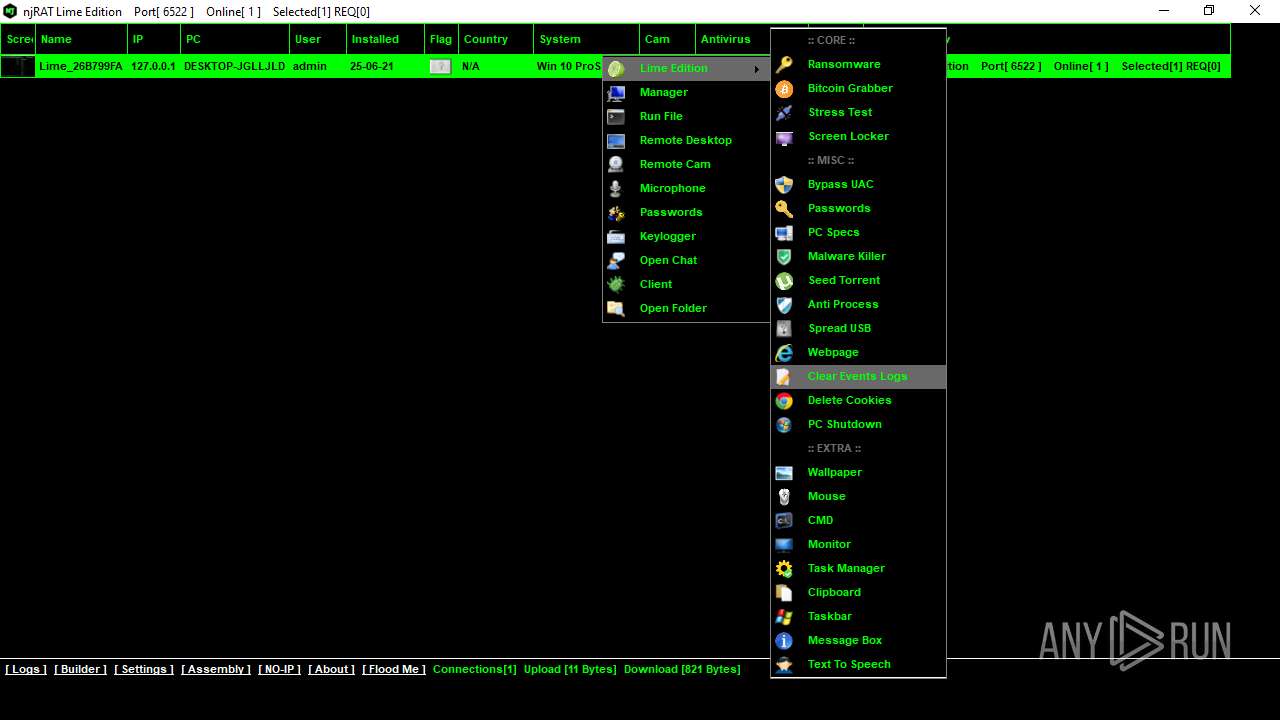Click the PC Shutdown icon
The image size is (1280, 720).
pyautogui.click(x=785, y=425)
